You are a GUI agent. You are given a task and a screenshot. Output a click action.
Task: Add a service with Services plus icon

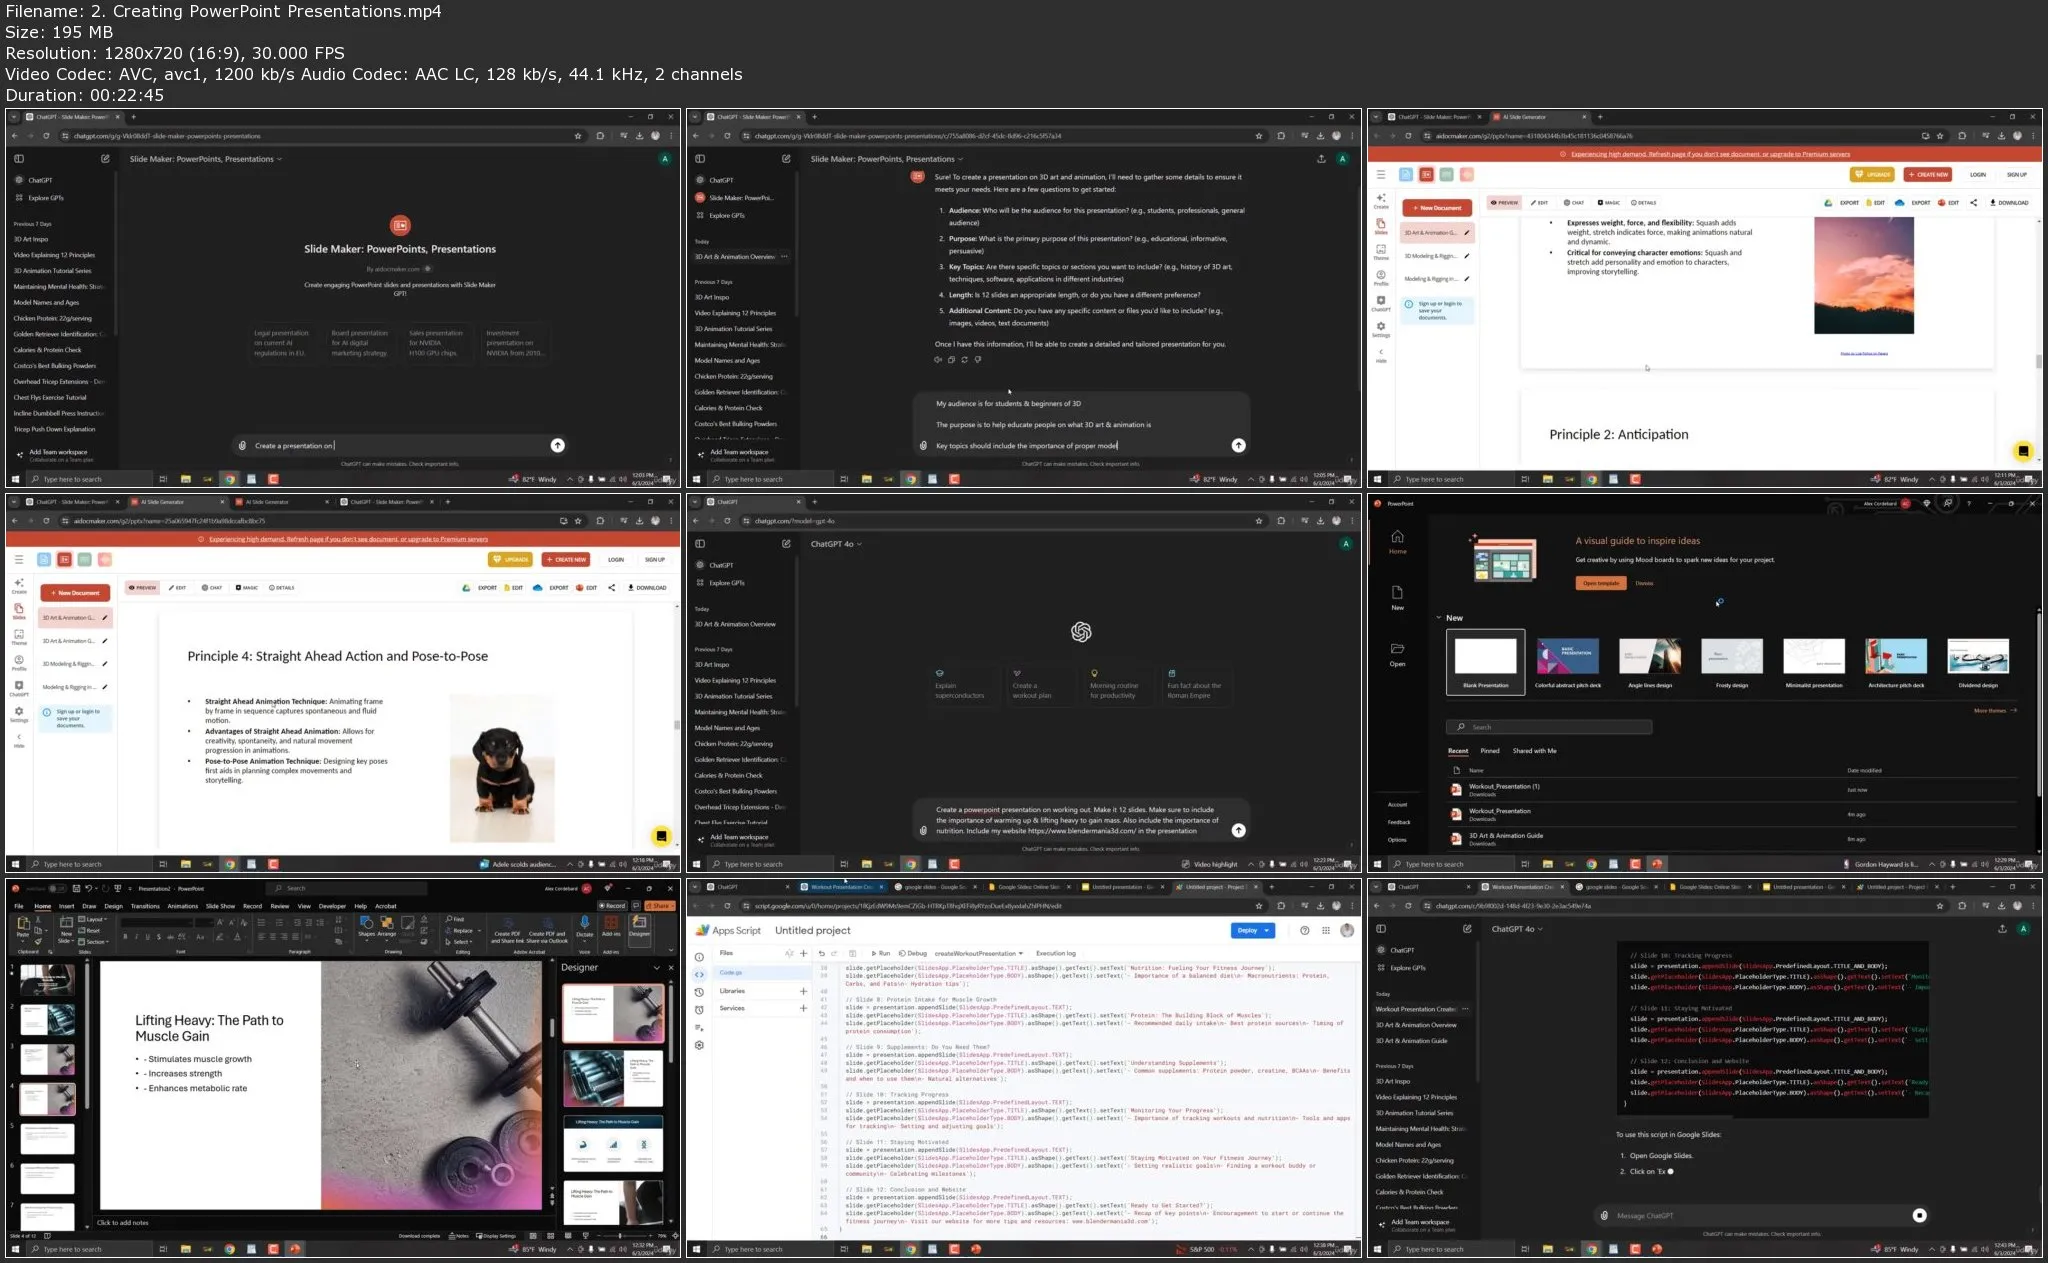click(803, 1008)
